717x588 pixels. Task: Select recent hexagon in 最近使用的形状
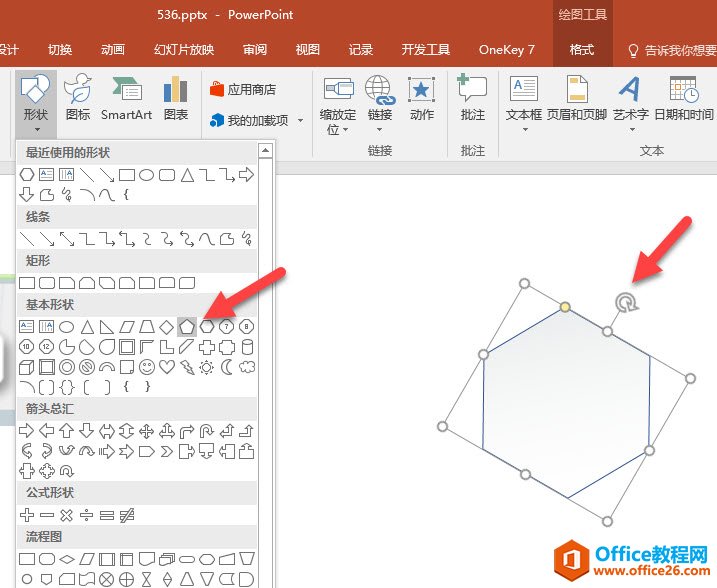point(27,174)
